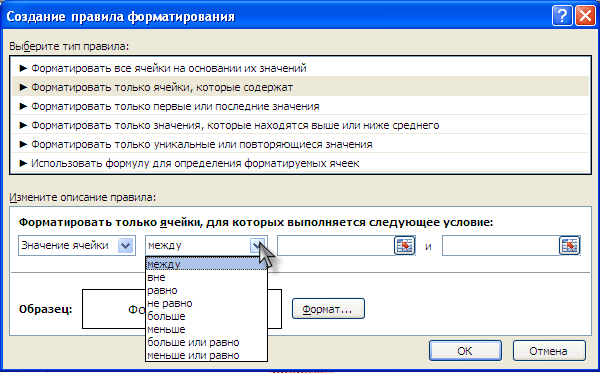Open the 'Значение ячейки' dropdown arrow

pos(126,246)
